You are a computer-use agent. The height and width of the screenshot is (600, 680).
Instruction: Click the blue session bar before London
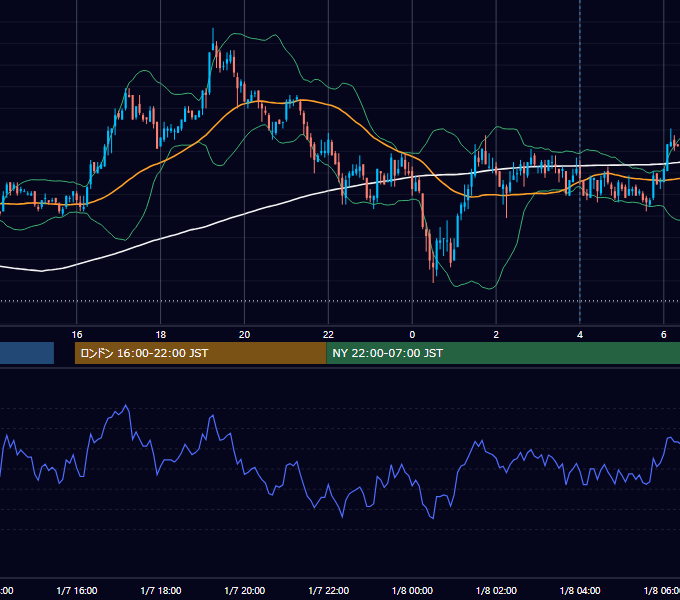27,353
